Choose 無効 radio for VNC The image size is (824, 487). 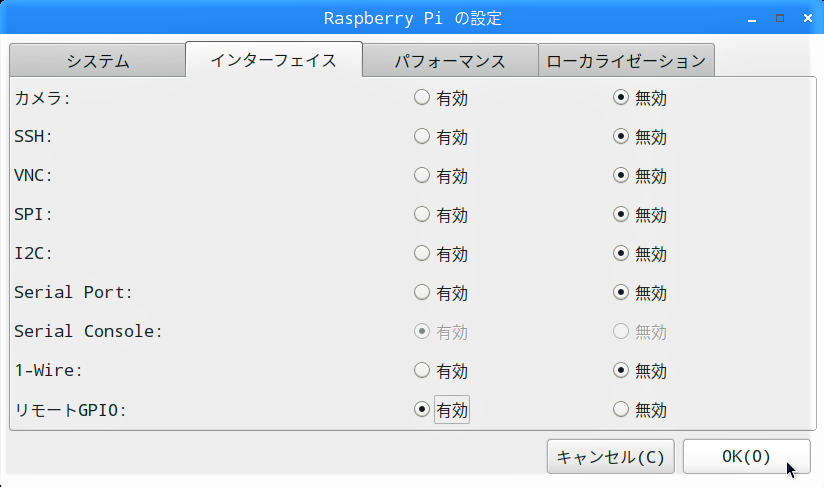tap(621, 176)
